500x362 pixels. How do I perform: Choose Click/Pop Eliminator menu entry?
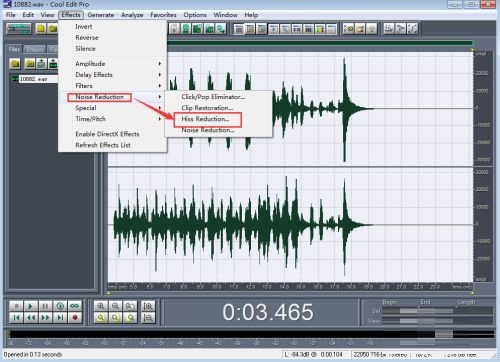[213, 97]
